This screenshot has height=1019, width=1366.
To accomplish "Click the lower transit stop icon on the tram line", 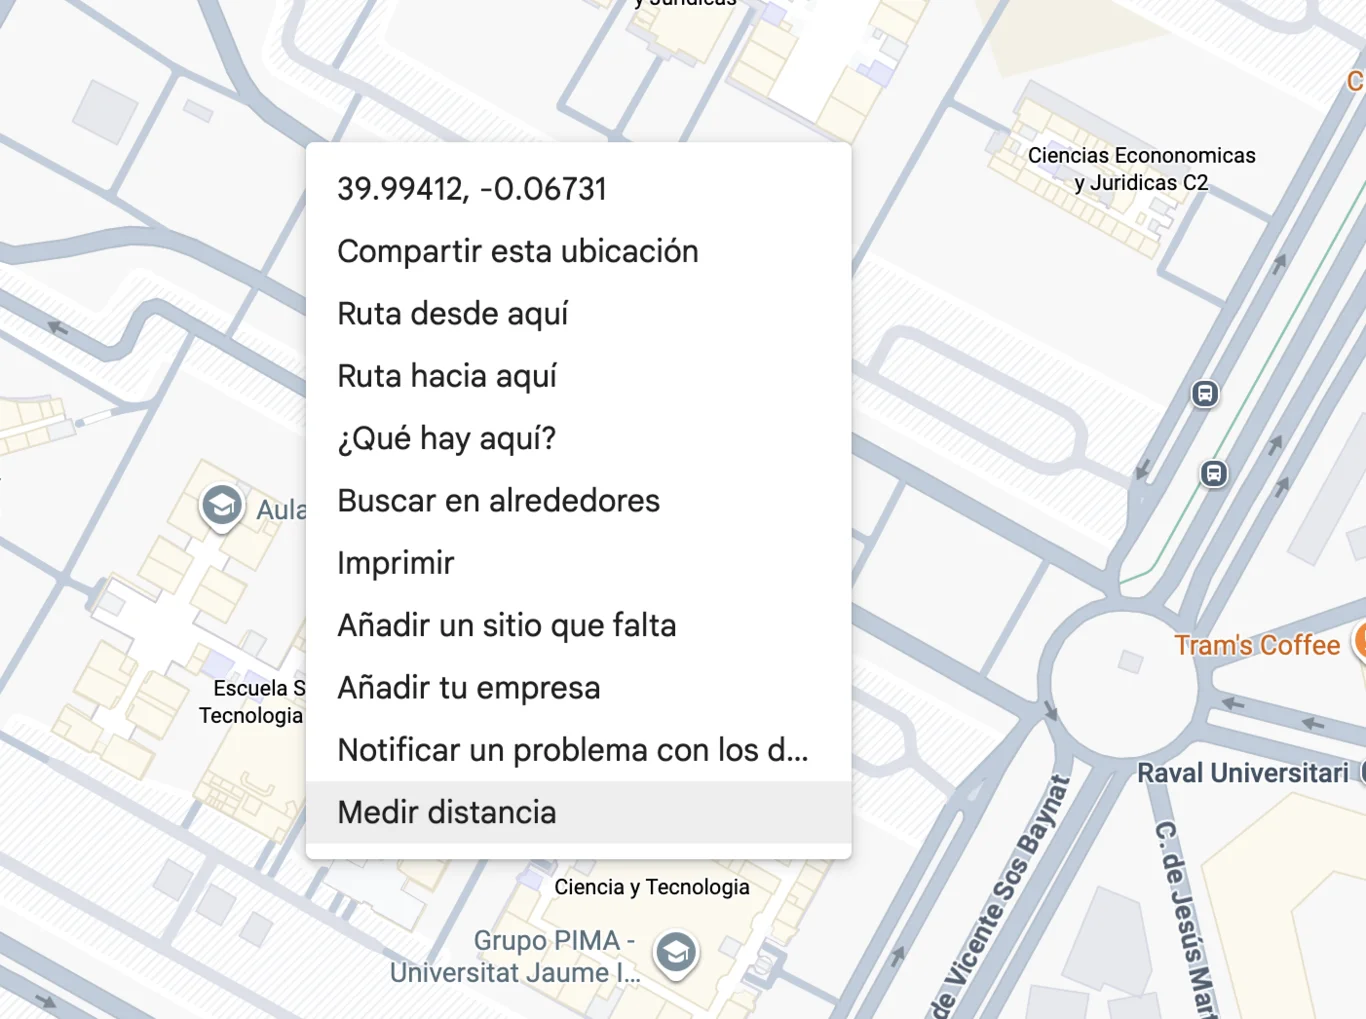I will click(x=1213, y=475).
